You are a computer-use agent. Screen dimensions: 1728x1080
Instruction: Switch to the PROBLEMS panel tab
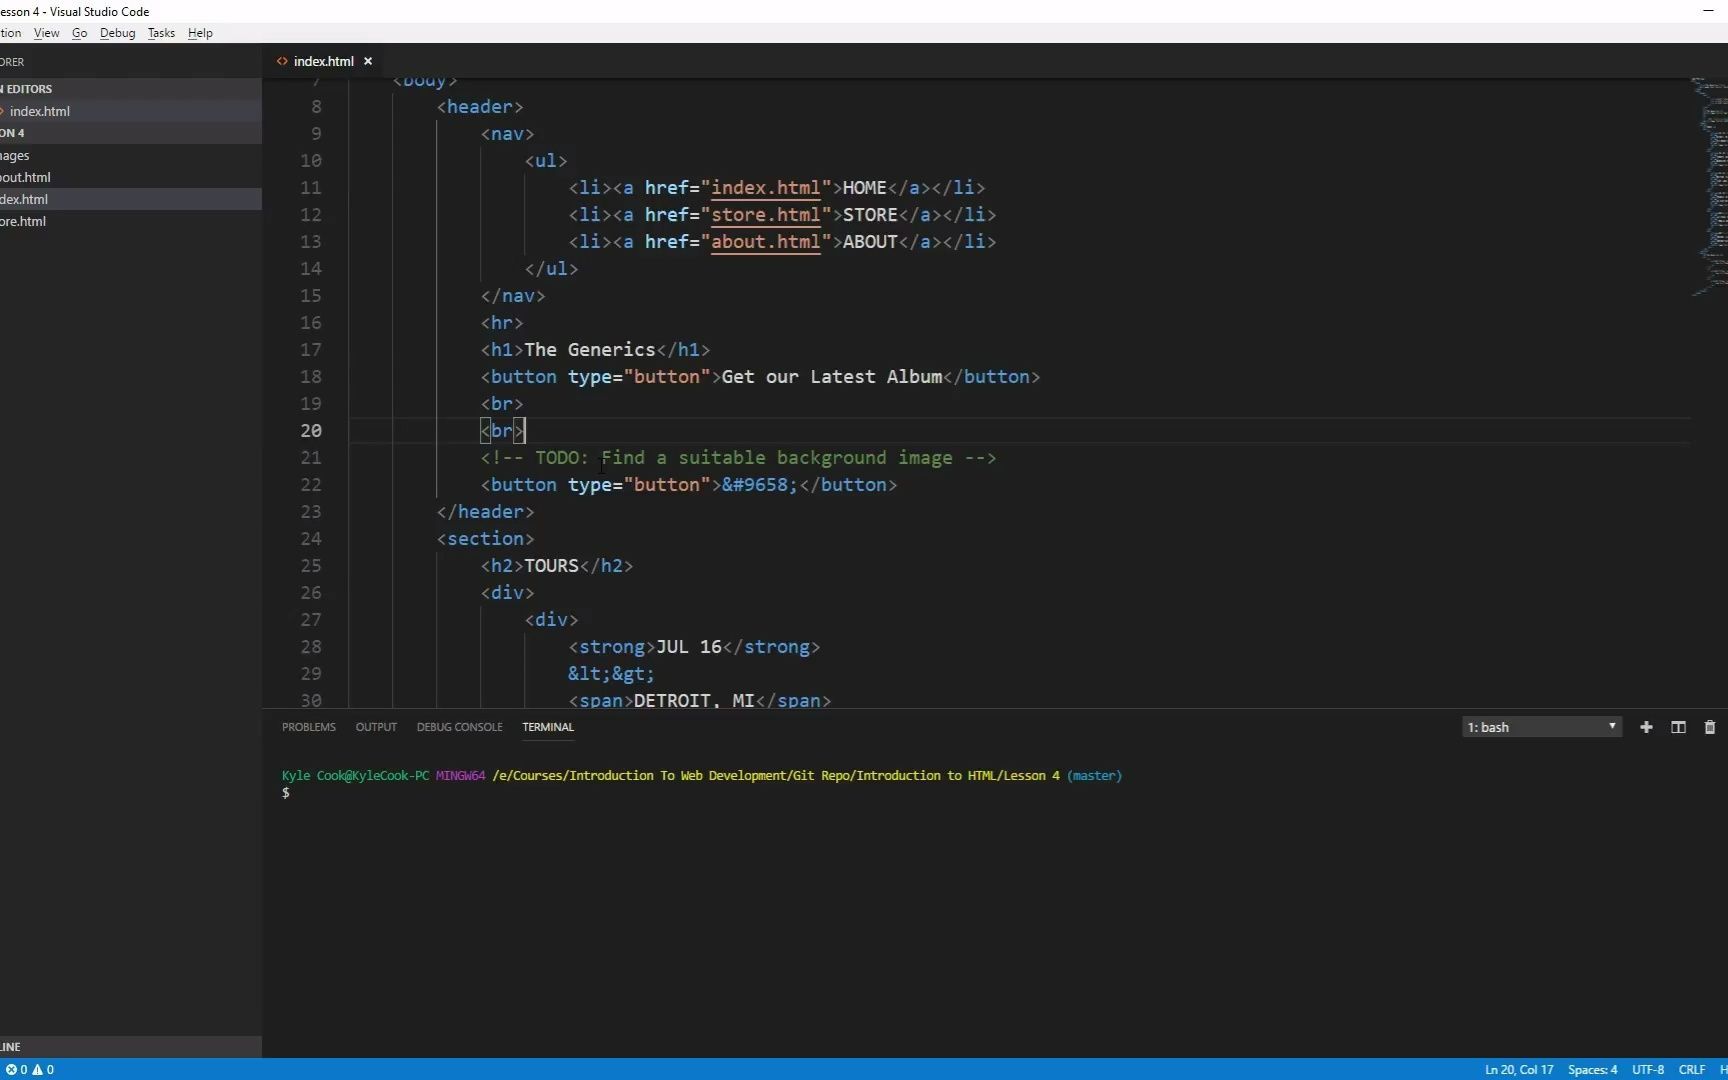tap(308, 727)
